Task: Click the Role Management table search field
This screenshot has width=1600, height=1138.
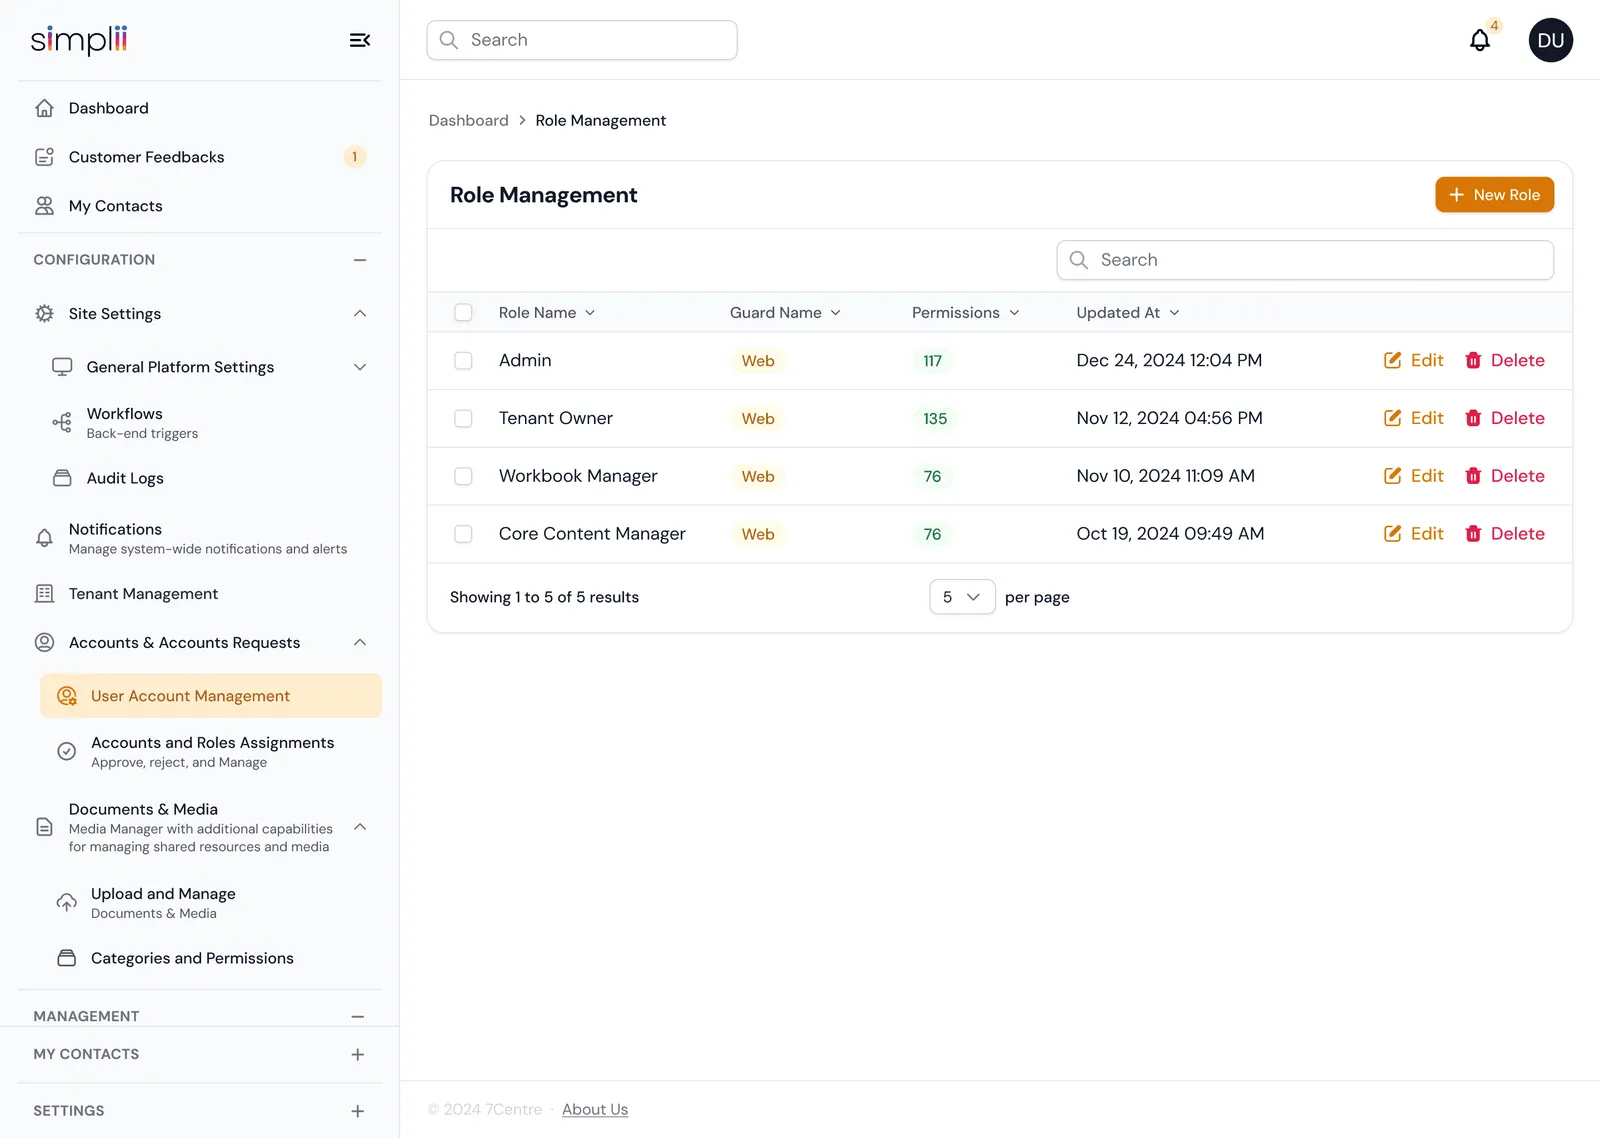Action: pos(1305,260)
